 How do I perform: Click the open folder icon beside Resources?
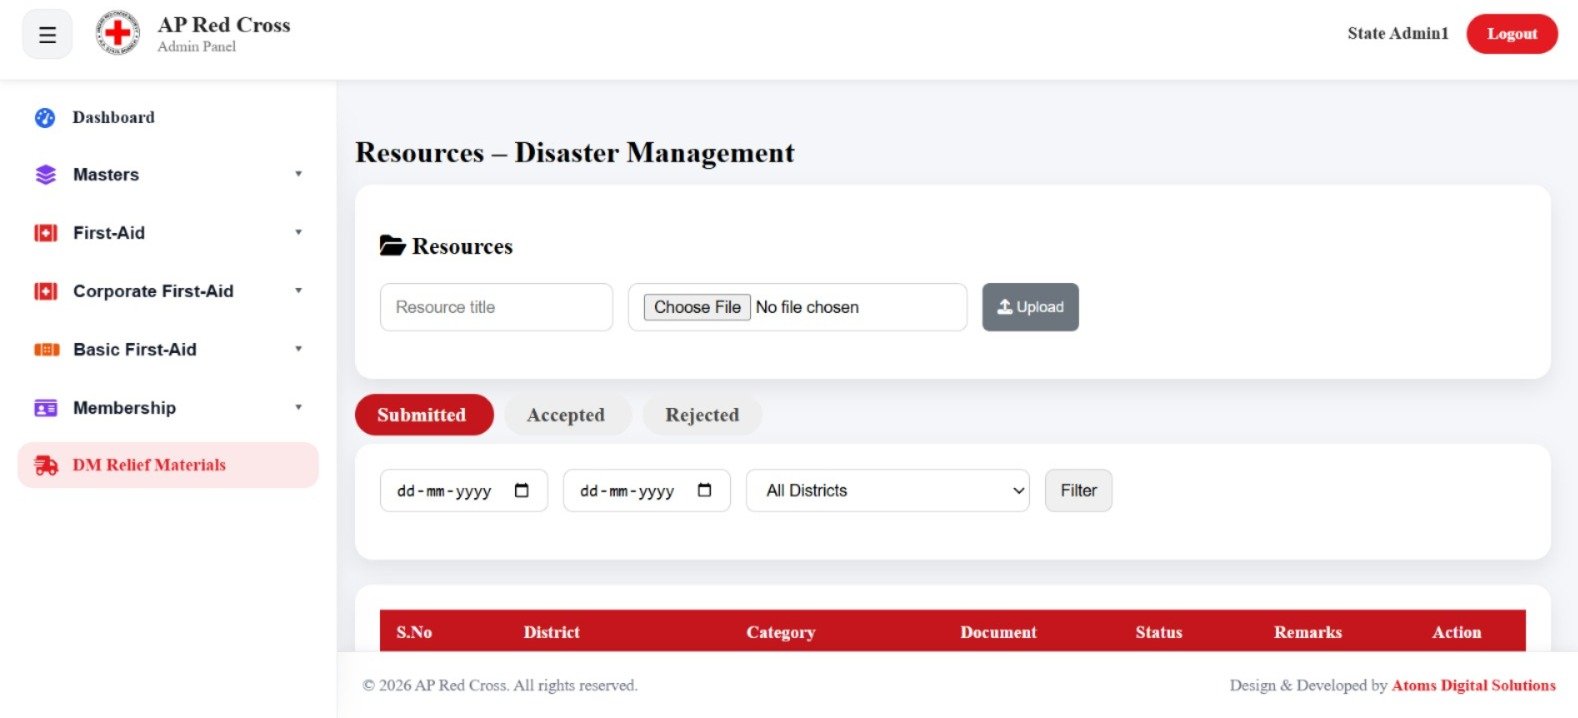392,246
